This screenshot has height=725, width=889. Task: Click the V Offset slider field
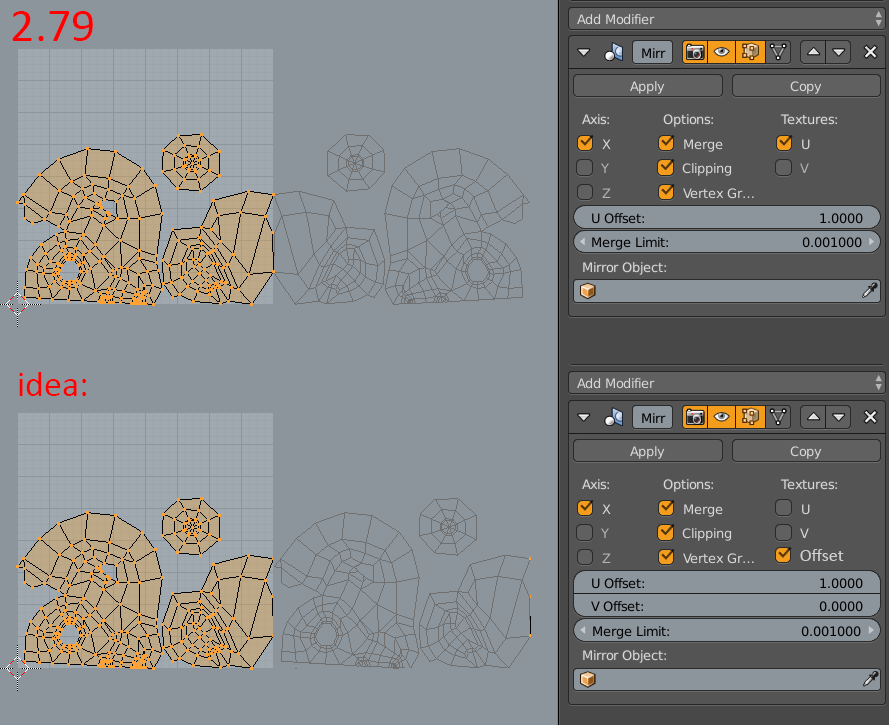coord(727,606)
